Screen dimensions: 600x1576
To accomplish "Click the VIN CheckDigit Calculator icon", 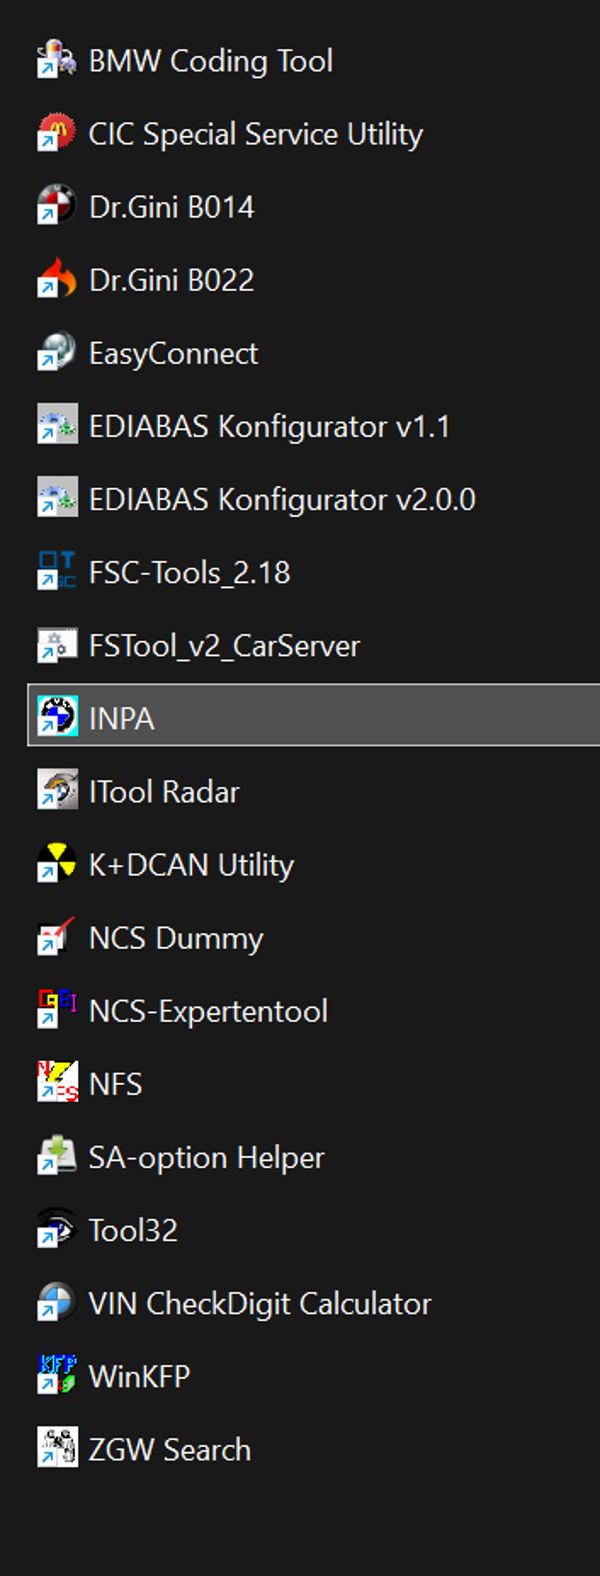I will [x=57, y=1301].
